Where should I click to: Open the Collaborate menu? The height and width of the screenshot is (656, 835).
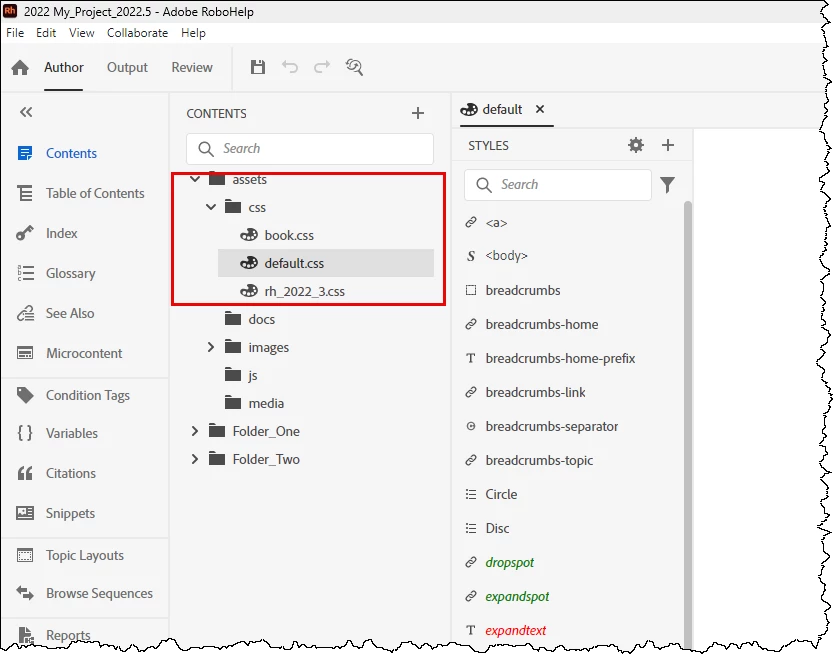tap(137, 33)
